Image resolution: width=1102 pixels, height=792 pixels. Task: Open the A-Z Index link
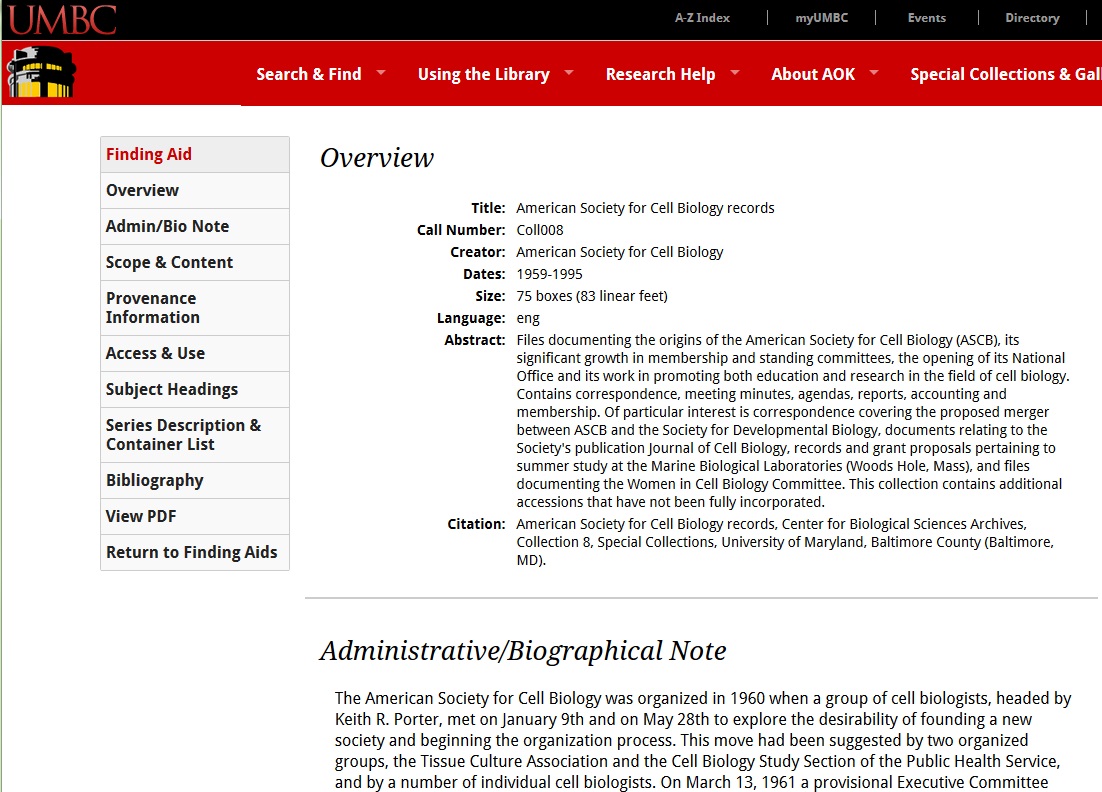click(x=702, y=18)
